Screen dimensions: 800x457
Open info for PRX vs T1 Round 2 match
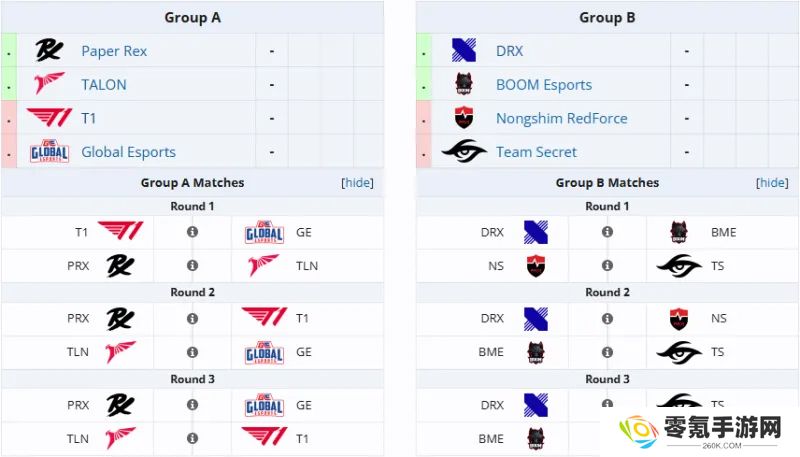(192, 319)
